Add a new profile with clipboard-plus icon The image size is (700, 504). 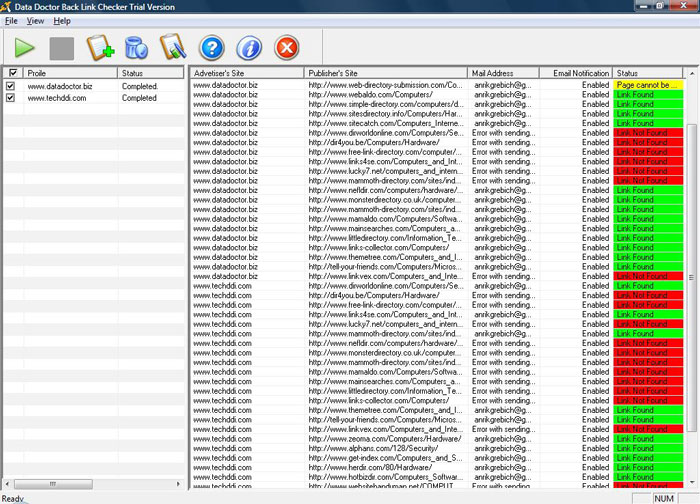click(100, 48)
